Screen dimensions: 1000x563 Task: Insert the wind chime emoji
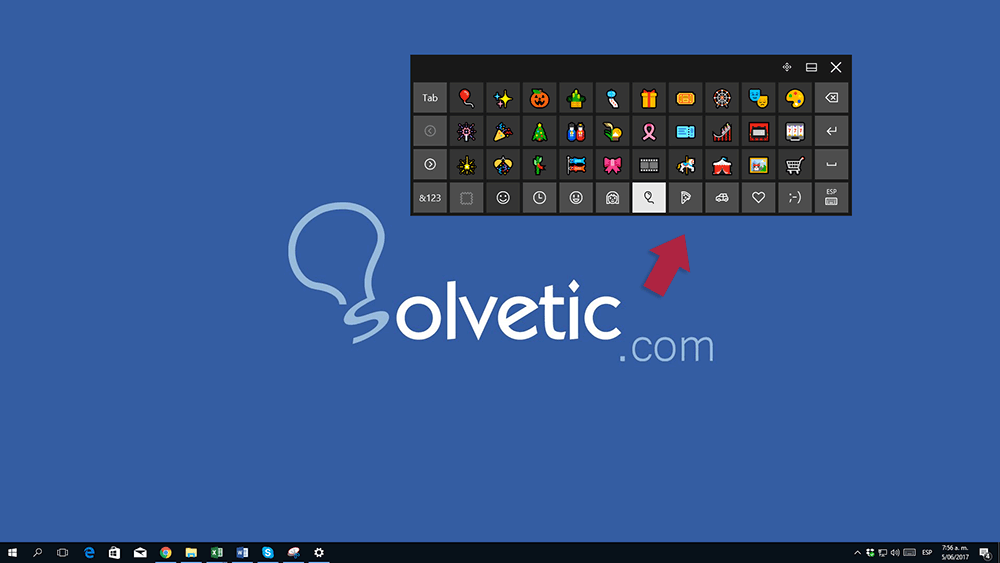click(x=612, y=98)
